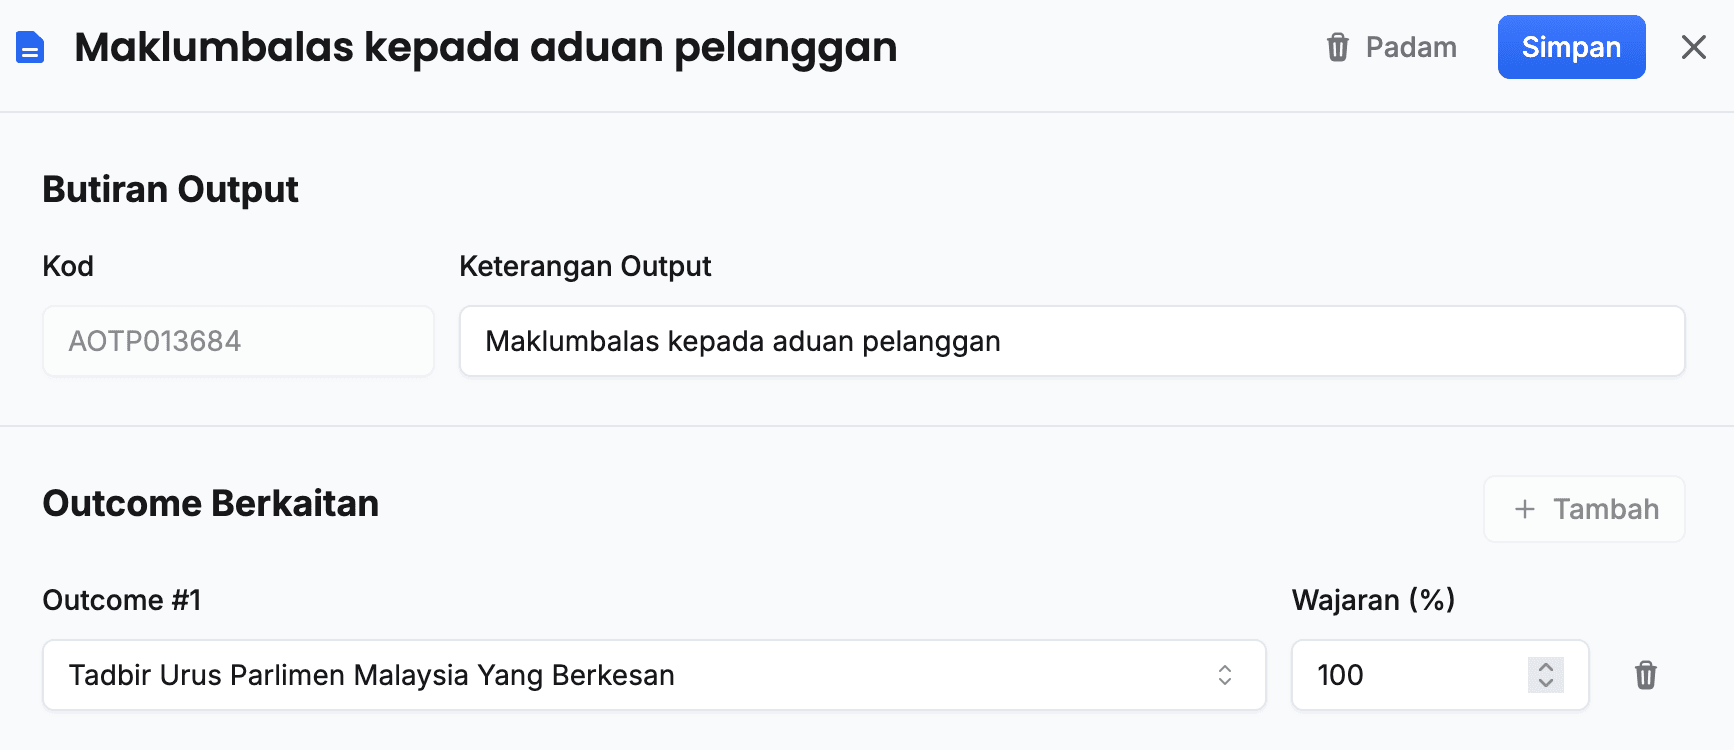Click the Outcome #1 label
The image size is (1734, 750).
pos(122,600)
